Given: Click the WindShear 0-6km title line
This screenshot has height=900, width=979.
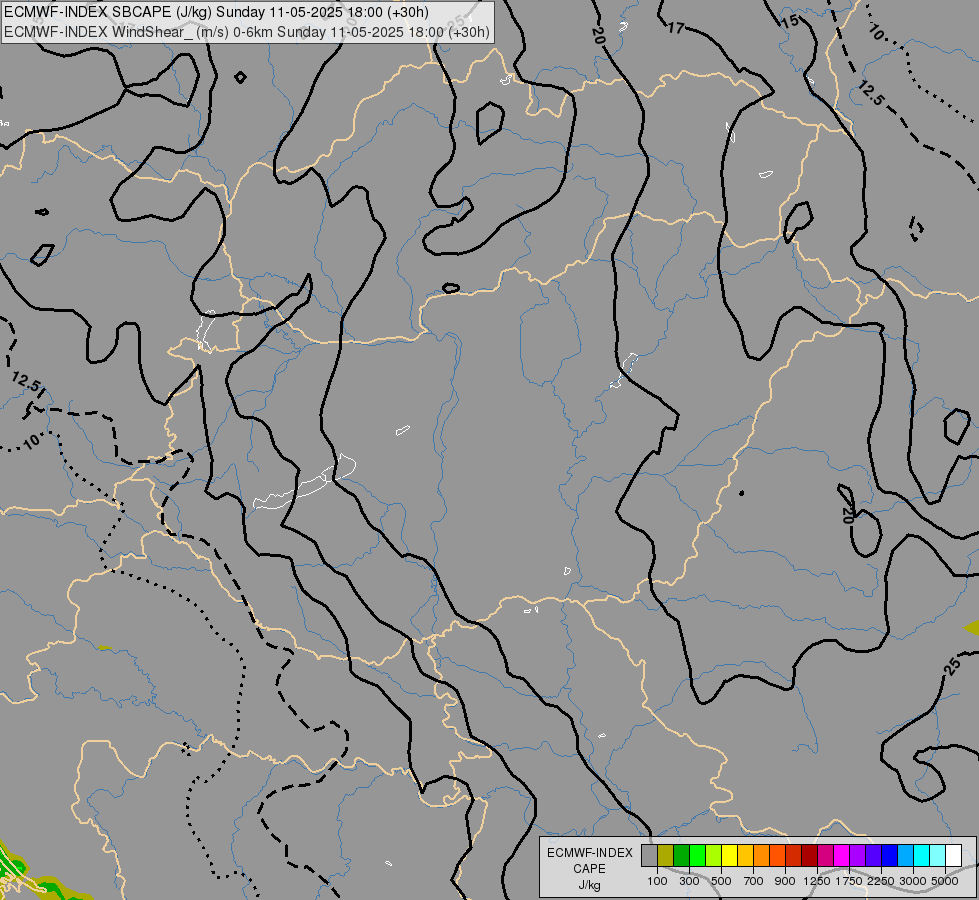Looking at the screenshot, I should pos(247,32).
